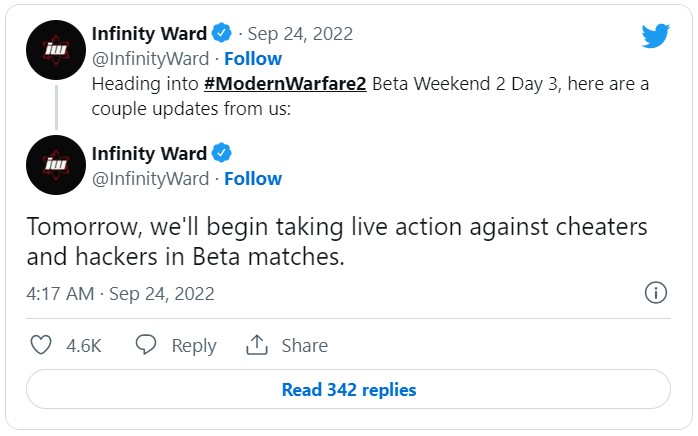
Task: Open the tweet info circle icon
Action: pyautogui.click(x=656, y=293)
